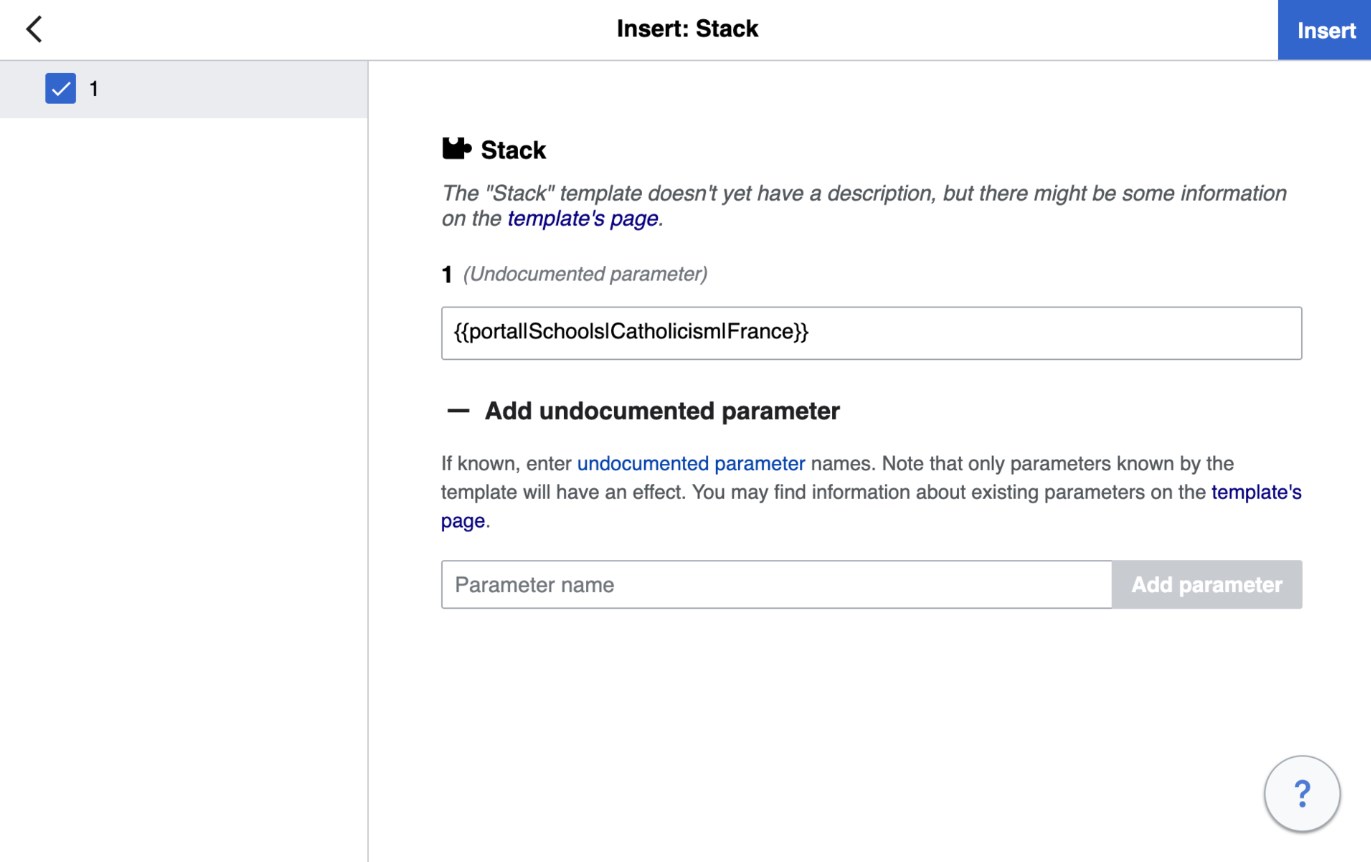1371x862 pixels.
Task: Click the greyed Add parameter button
Action: point(1207,585)
